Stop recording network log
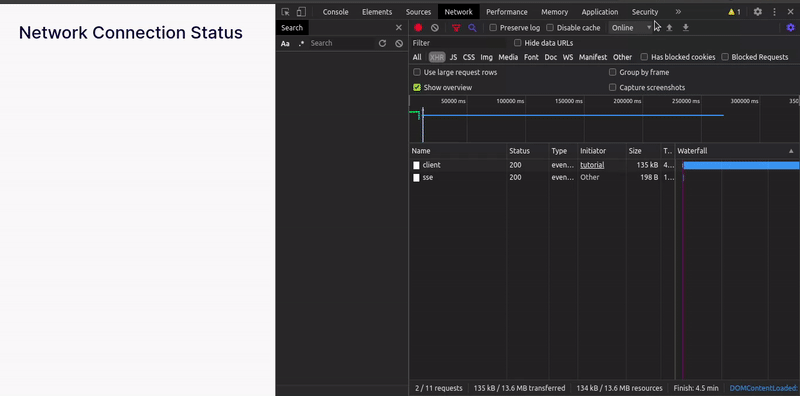800x396 pixels. 418,28
